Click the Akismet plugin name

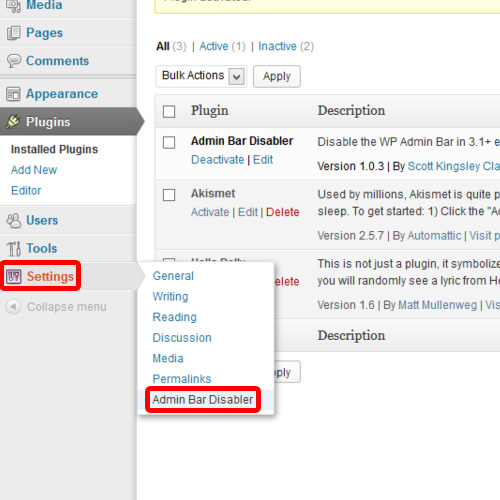point(213,193)
